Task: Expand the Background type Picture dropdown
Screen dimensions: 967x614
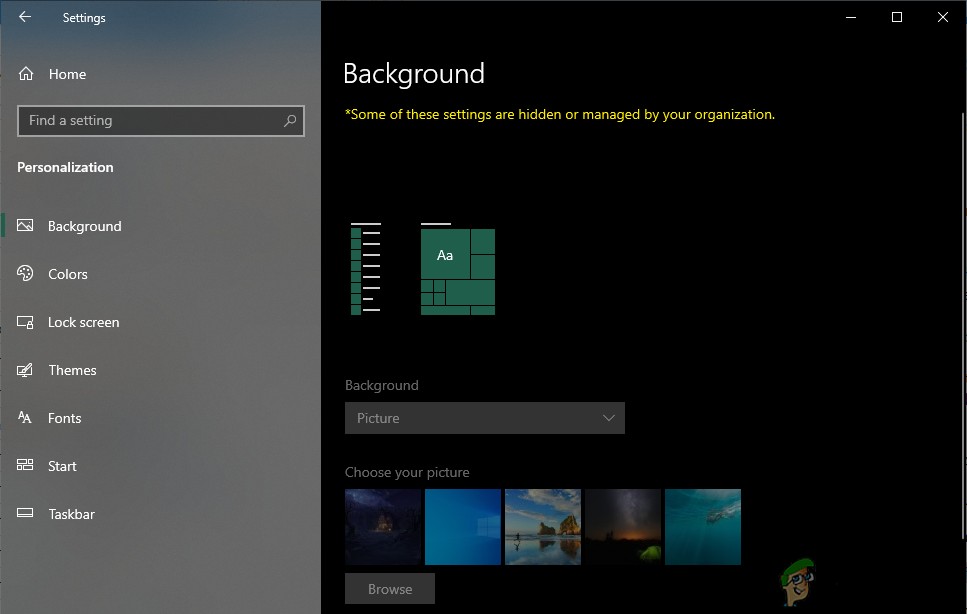Action: (x=485, y=418)
